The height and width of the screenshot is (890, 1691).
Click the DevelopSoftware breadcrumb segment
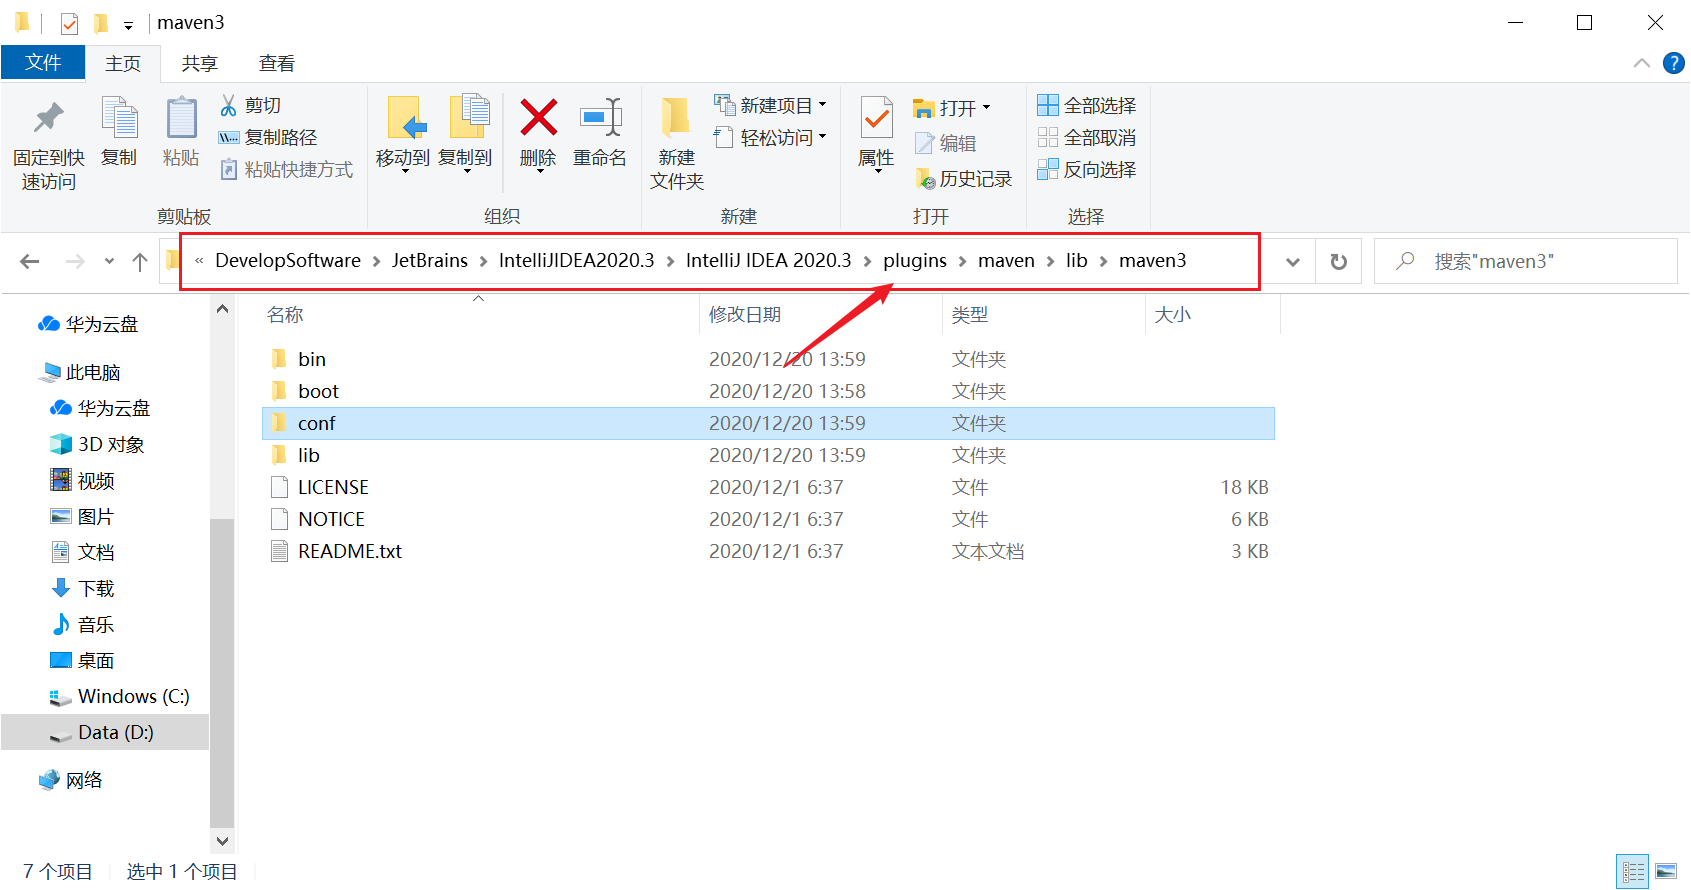pyautogui.click(x=288, y=260)
